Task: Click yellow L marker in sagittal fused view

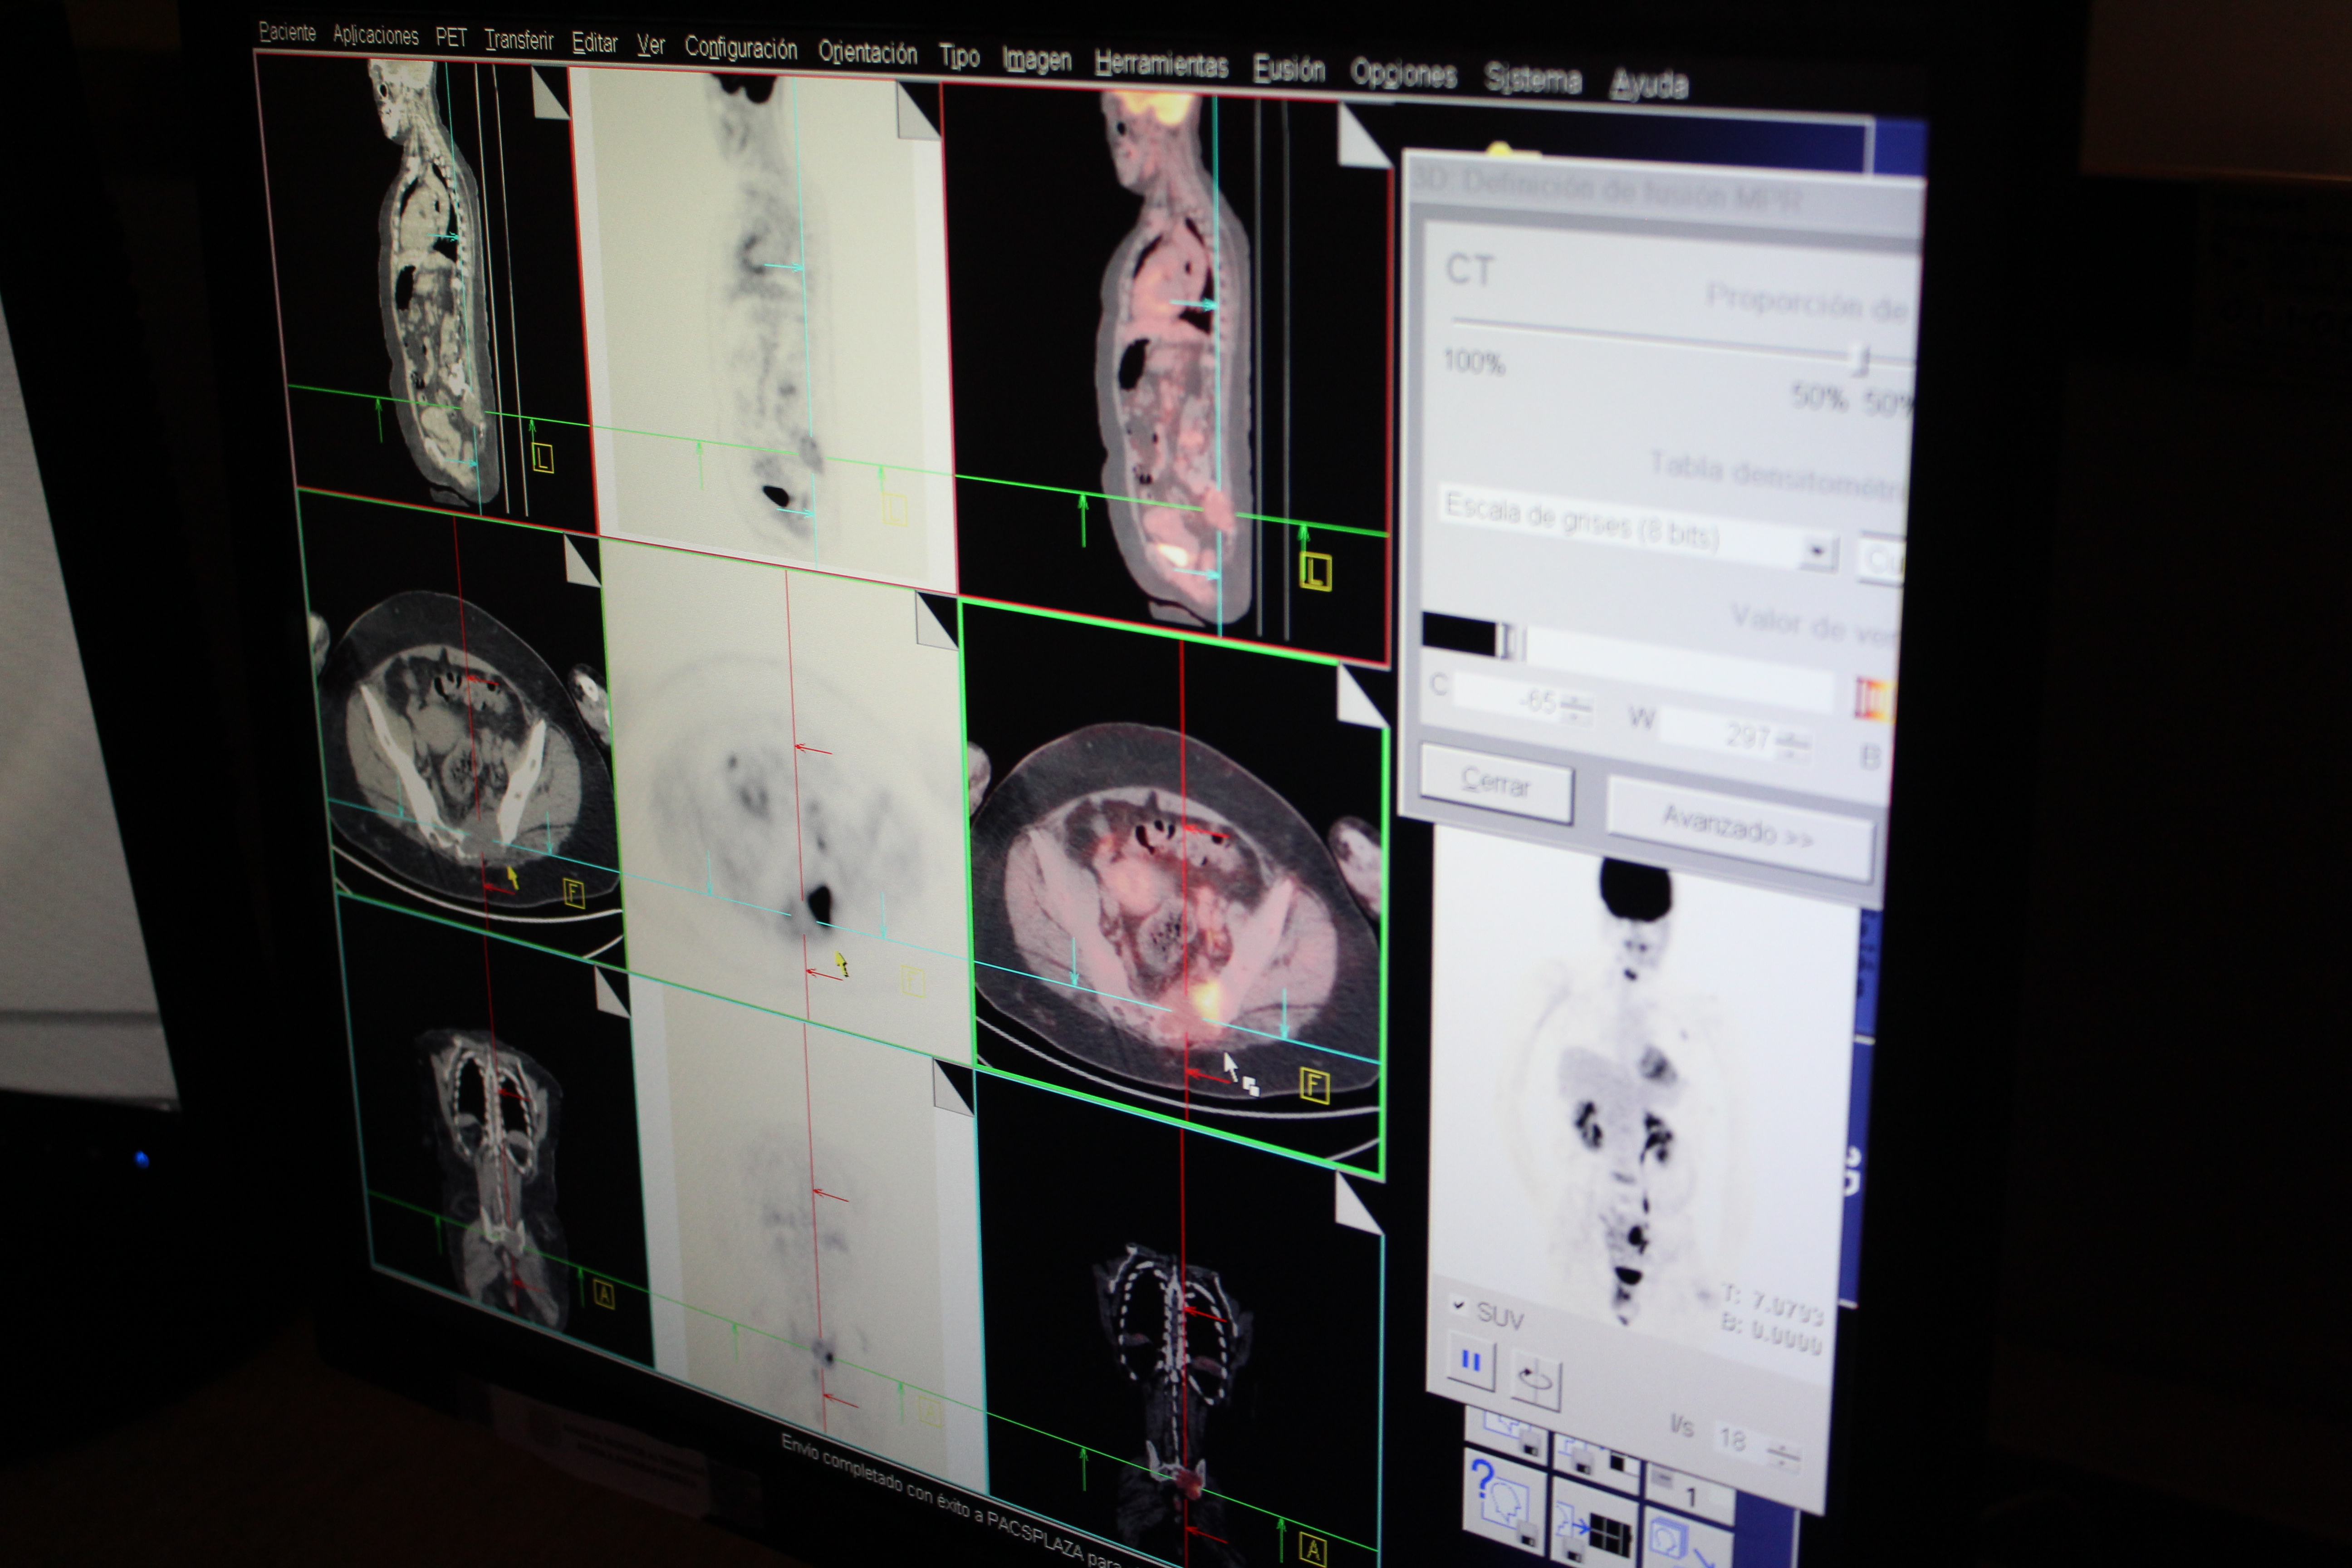Action: click(x=1315, y=572)
